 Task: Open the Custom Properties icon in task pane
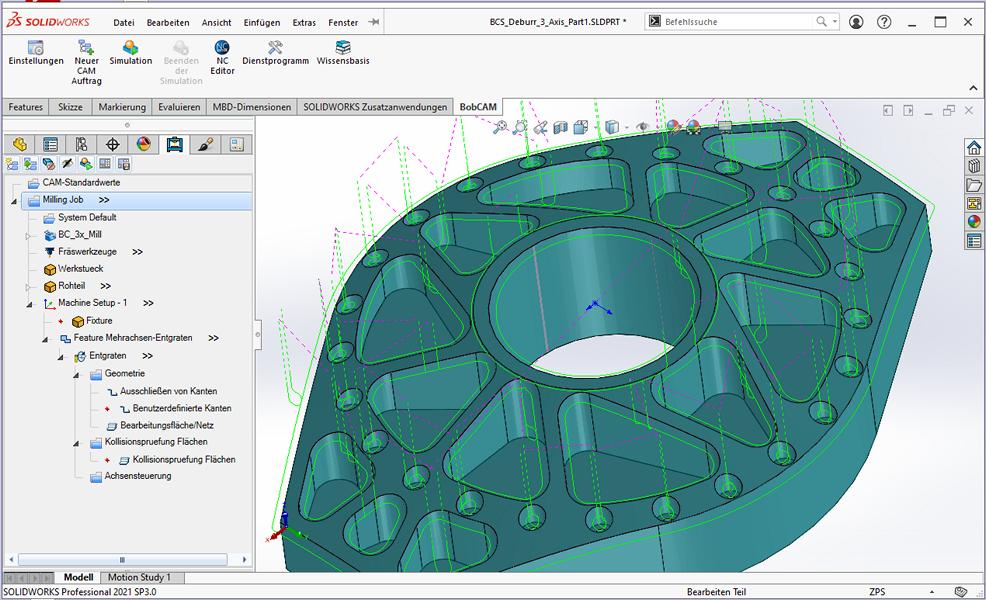point(974,241)
